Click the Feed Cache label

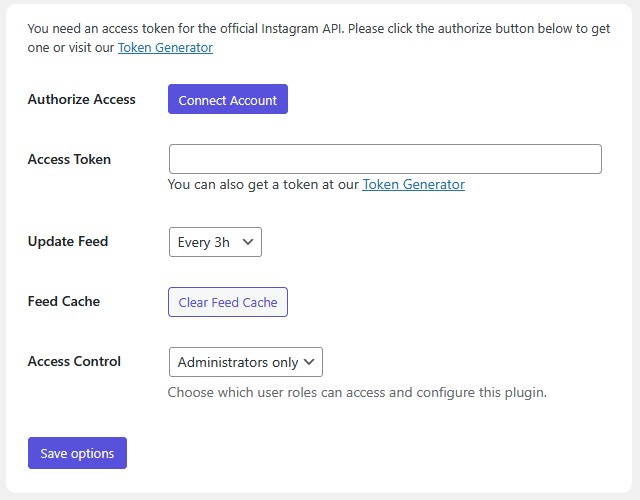[x=63, y=301]
